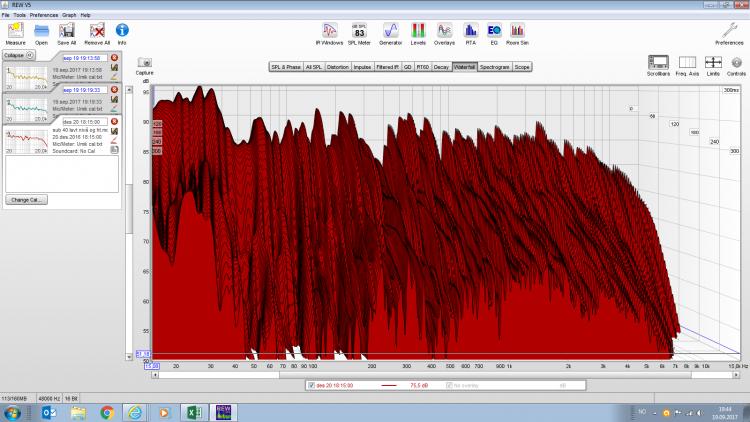
Task: Capture the graph with the camera icon
Action: click(144, 63)
